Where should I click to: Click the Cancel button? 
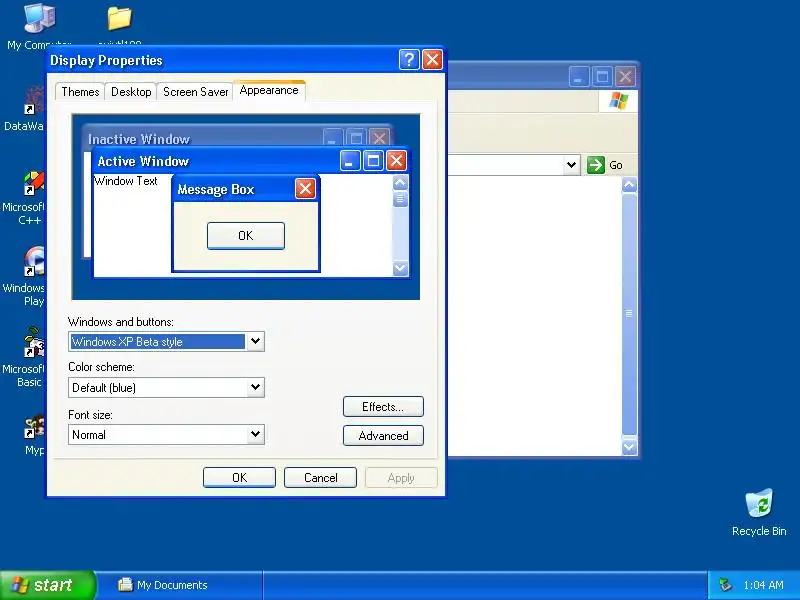(320, 478)
